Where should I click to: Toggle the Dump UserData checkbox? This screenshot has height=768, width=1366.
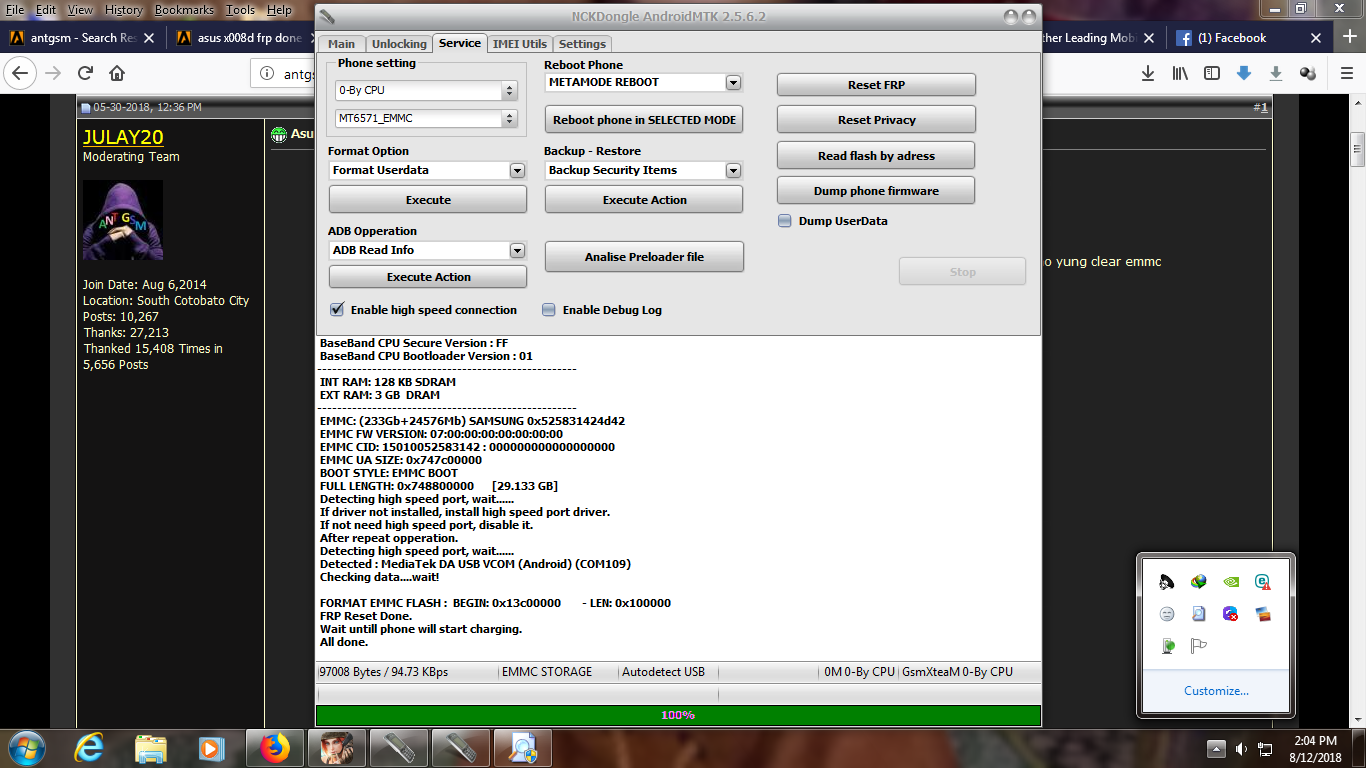(785, 221)
